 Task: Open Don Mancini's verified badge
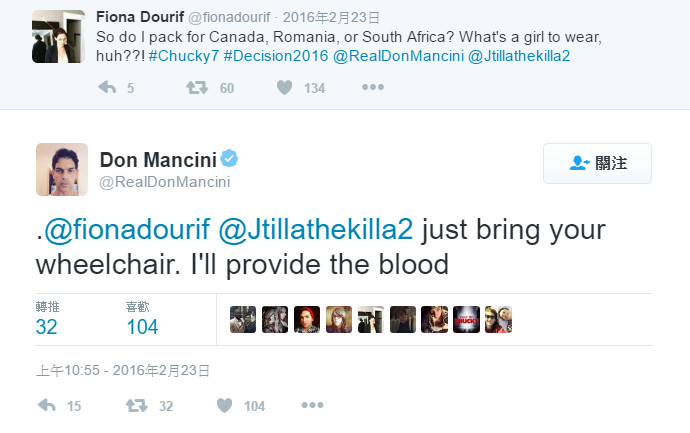coord(229,160)
